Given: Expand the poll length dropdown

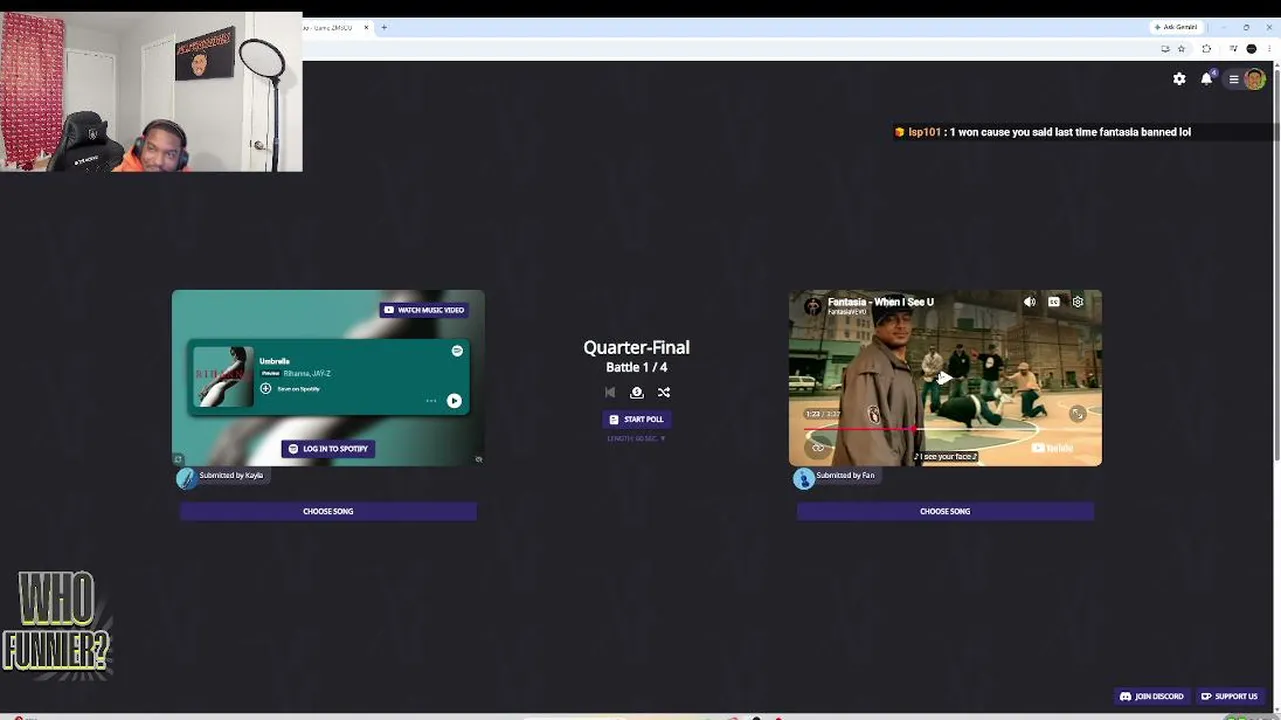Looking at the screenshot, I should pos(636,439).
